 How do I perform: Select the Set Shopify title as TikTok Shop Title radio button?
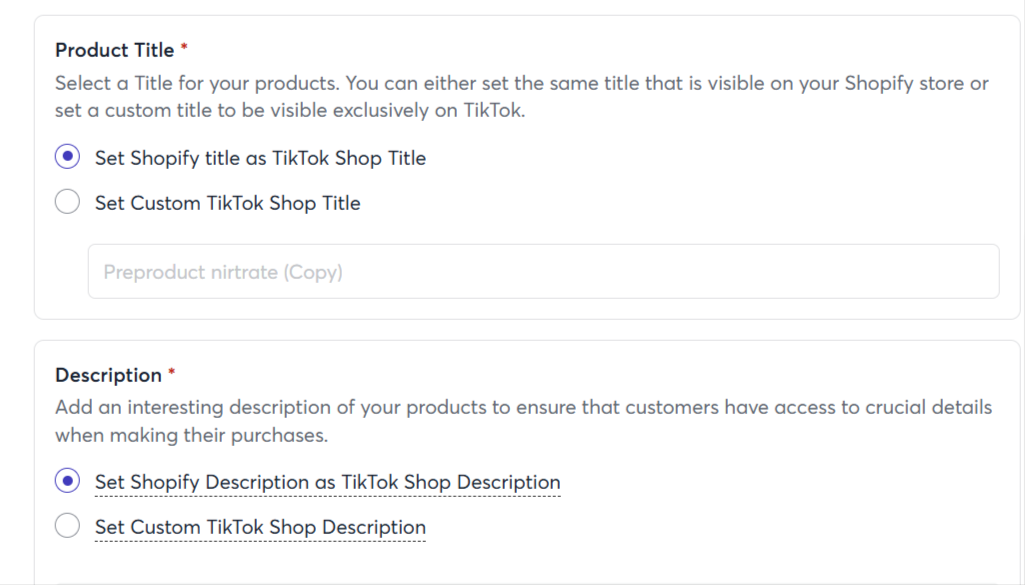(67, 157)
